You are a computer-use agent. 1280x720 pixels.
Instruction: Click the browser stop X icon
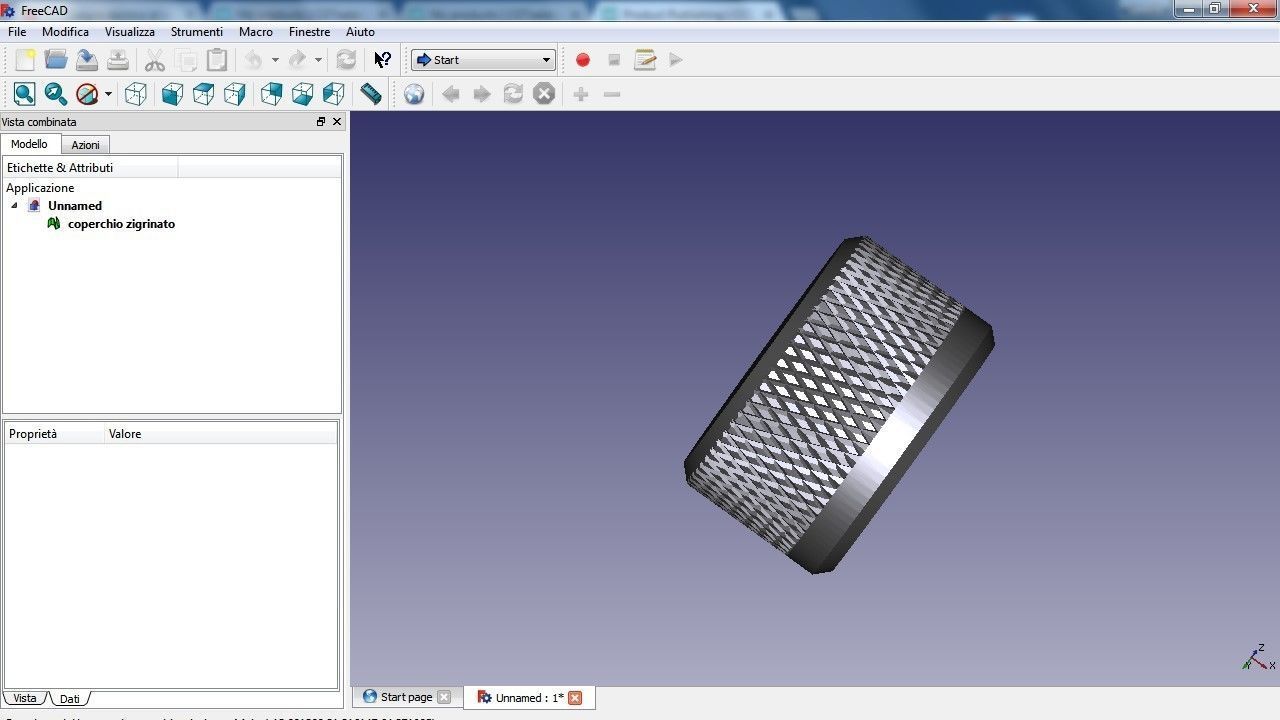click(544, 94)
